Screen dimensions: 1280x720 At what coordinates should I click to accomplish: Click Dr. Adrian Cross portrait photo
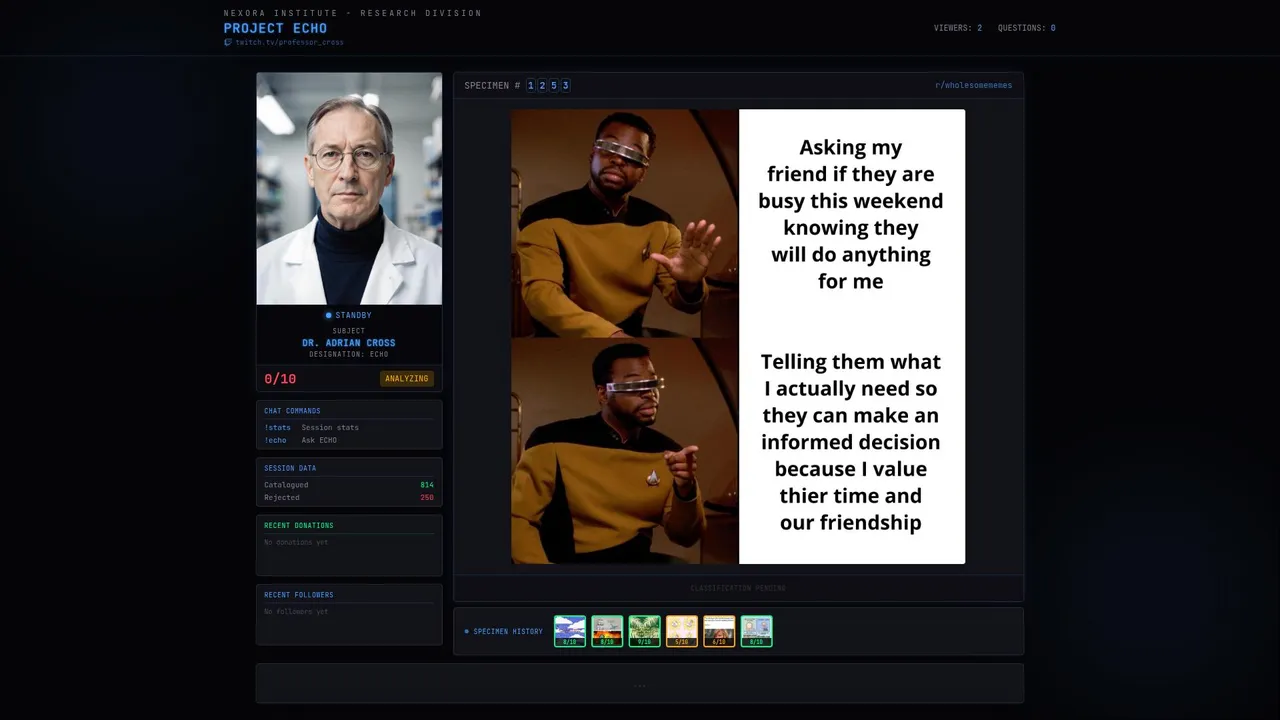(x=349, y=188)
